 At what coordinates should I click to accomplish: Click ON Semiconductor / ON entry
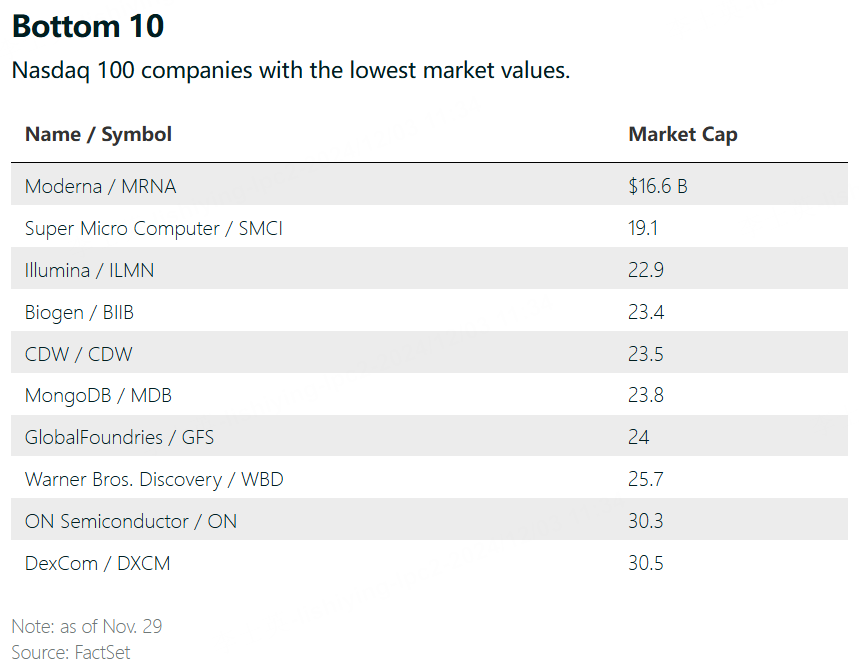(x=131, y=521)
